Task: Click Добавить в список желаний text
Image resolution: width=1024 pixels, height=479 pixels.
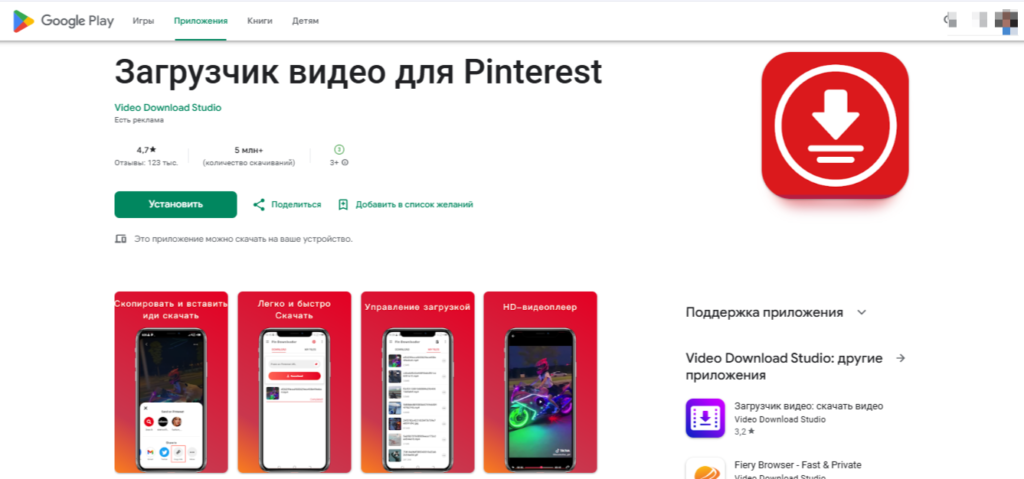Action: [x=414, y=205]
